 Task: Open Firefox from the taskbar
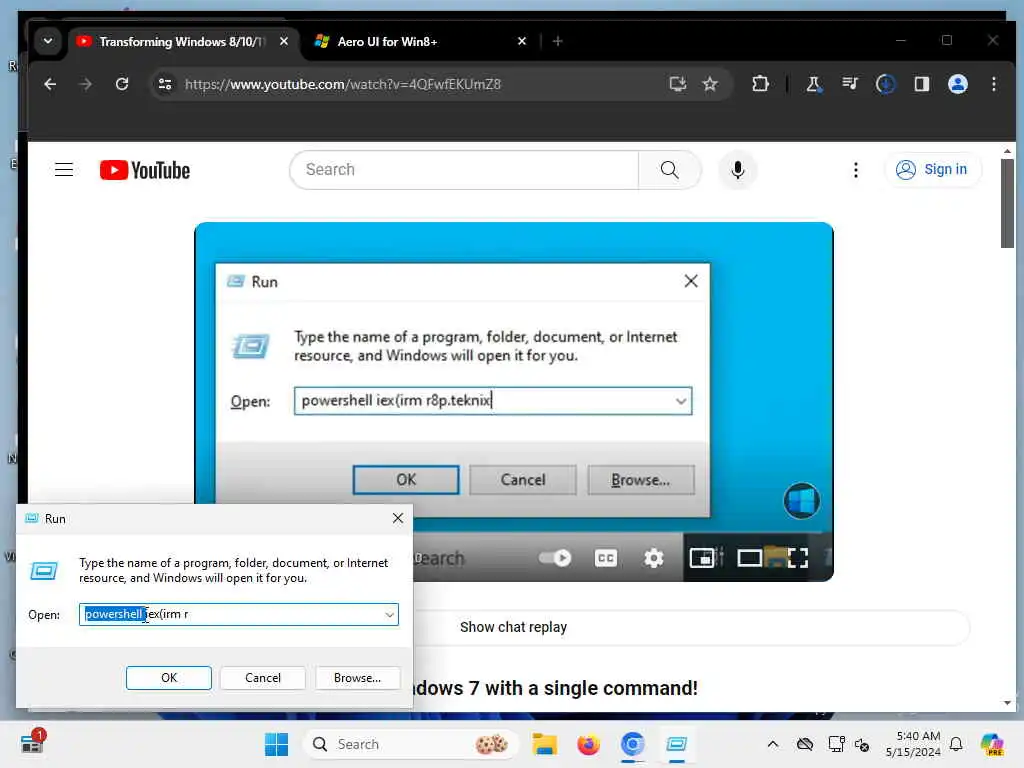(x=588, y=744)
